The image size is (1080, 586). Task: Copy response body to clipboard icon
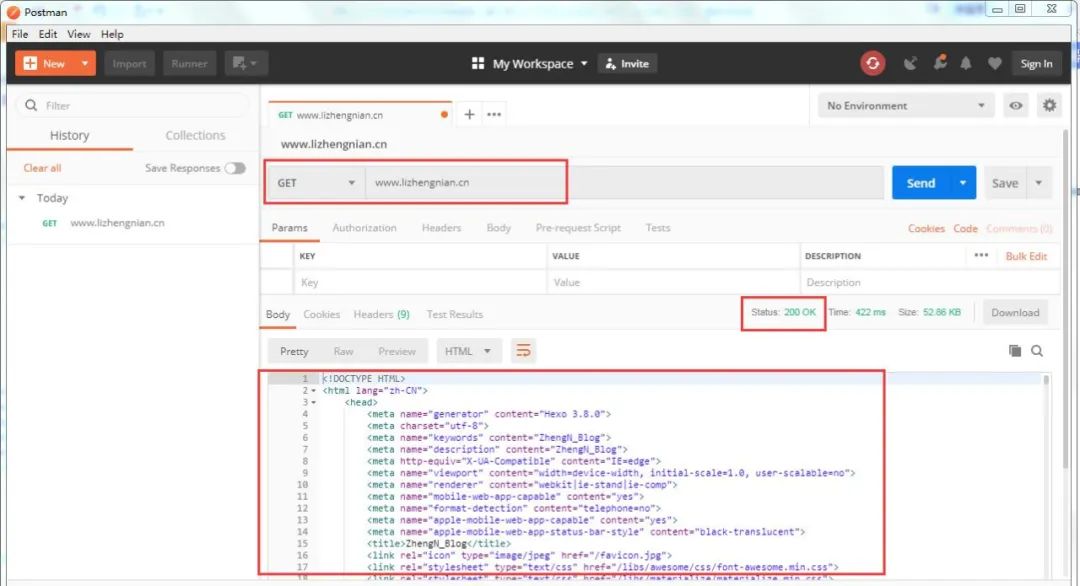pyautogui.click(x=1015, y=351)
